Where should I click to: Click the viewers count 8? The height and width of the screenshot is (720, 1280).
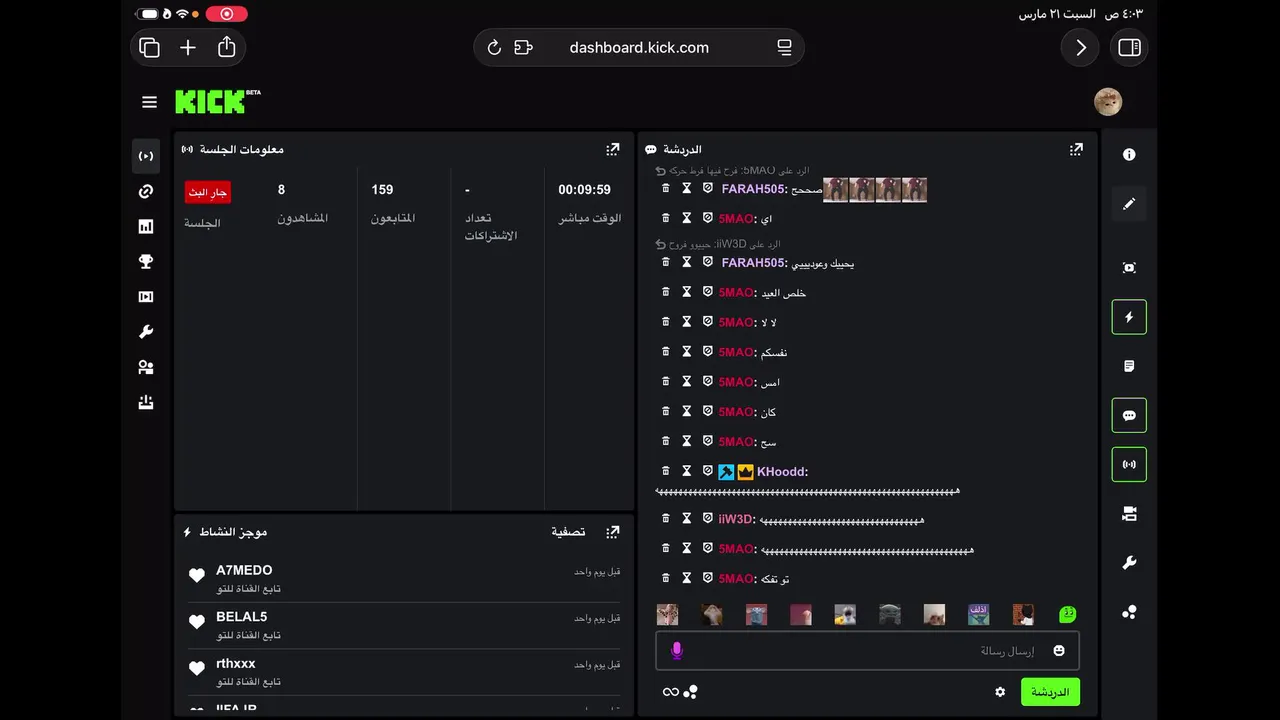coord(281,190)
